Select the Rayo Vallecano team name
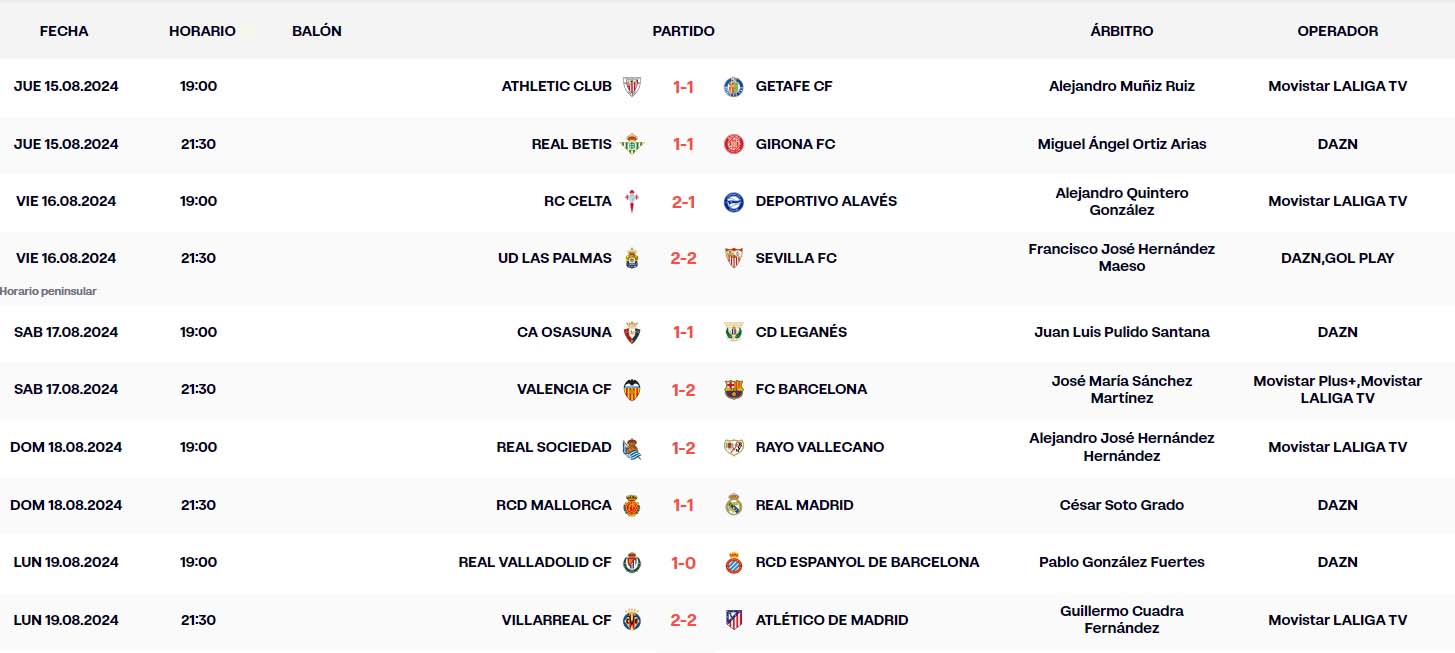This screenshot has width=1455, height=653. coord(820,447)
